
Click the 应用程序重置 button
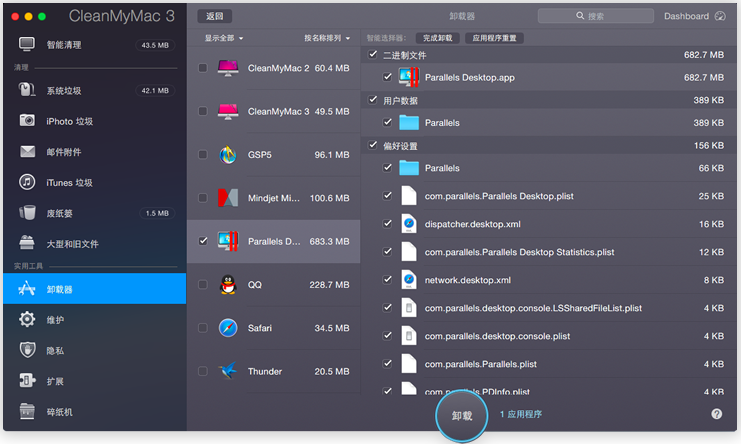pos(494,38)
